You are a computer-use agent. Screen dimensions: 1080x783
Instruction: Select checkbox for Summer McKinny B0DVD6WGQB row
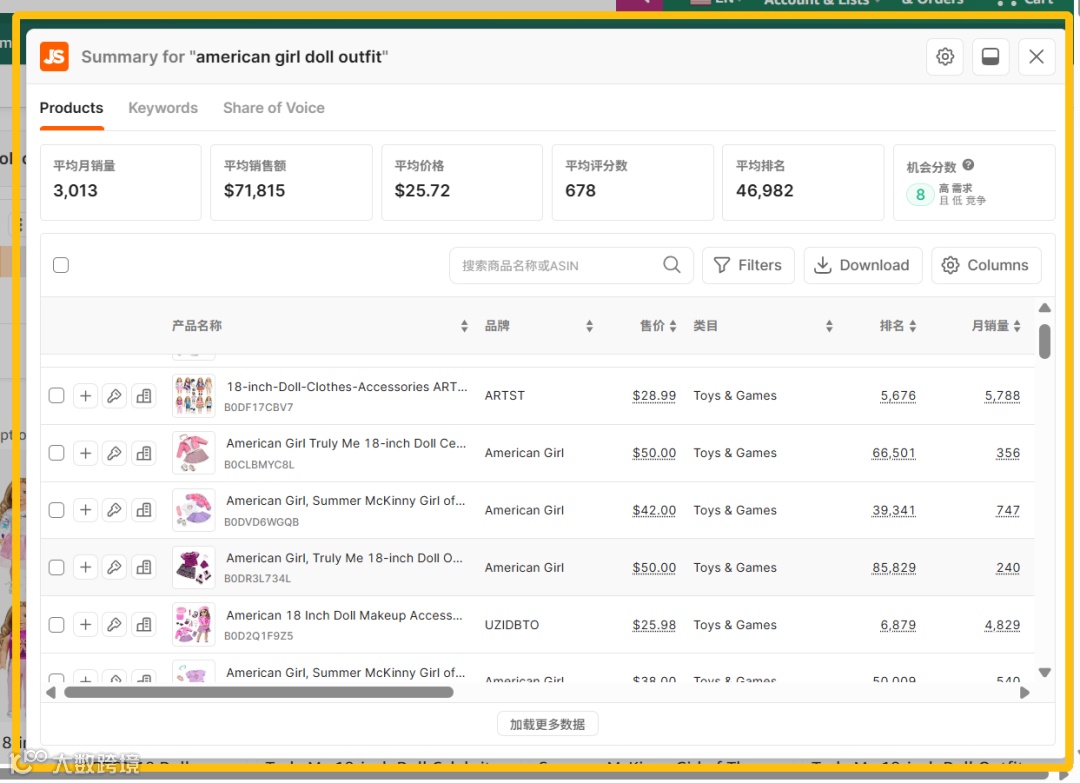56,510
